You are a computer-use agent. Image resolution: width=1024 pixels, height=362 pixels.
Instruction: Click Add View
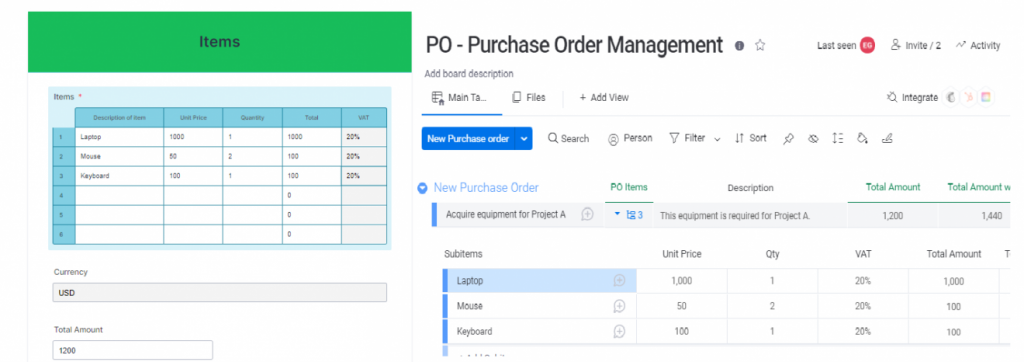(x=604, y=97)
